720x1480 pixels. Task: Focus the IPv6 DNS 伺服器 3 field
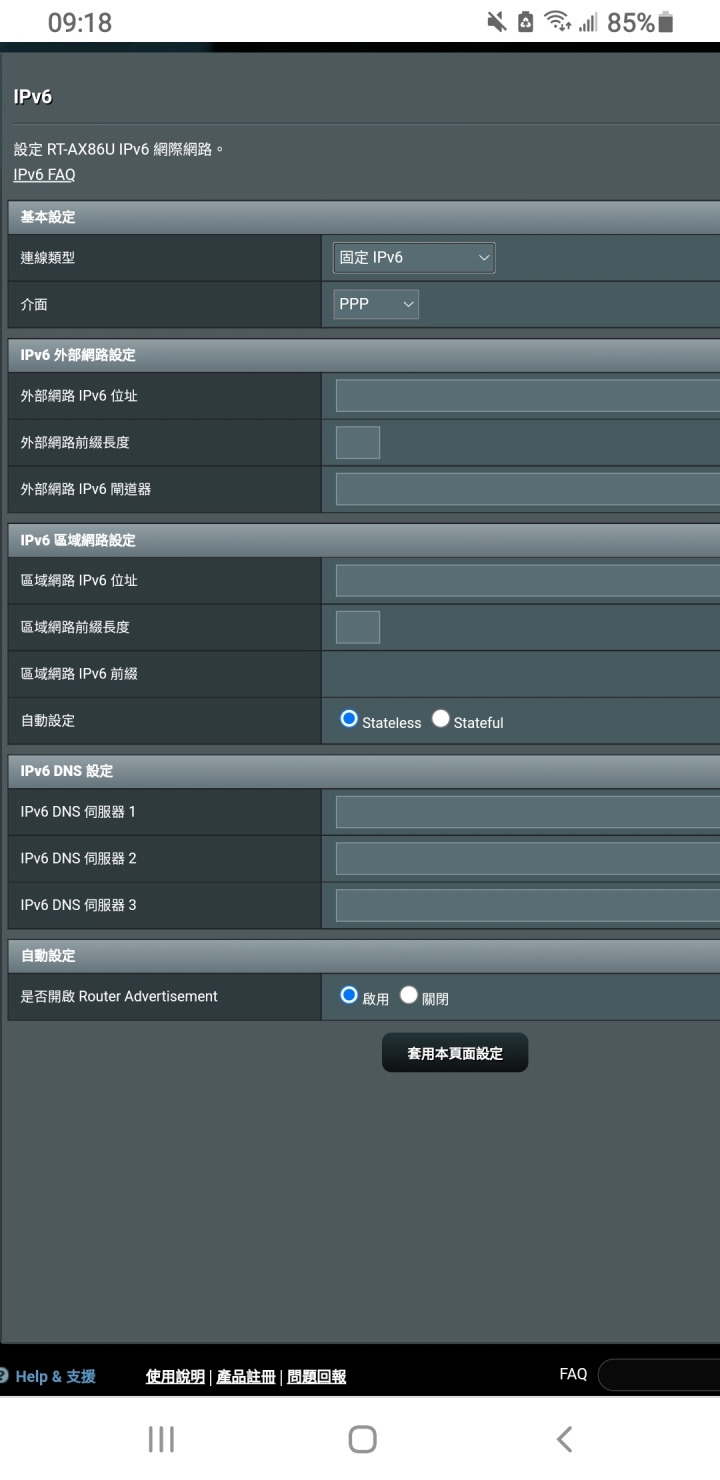tap(528, 905)
